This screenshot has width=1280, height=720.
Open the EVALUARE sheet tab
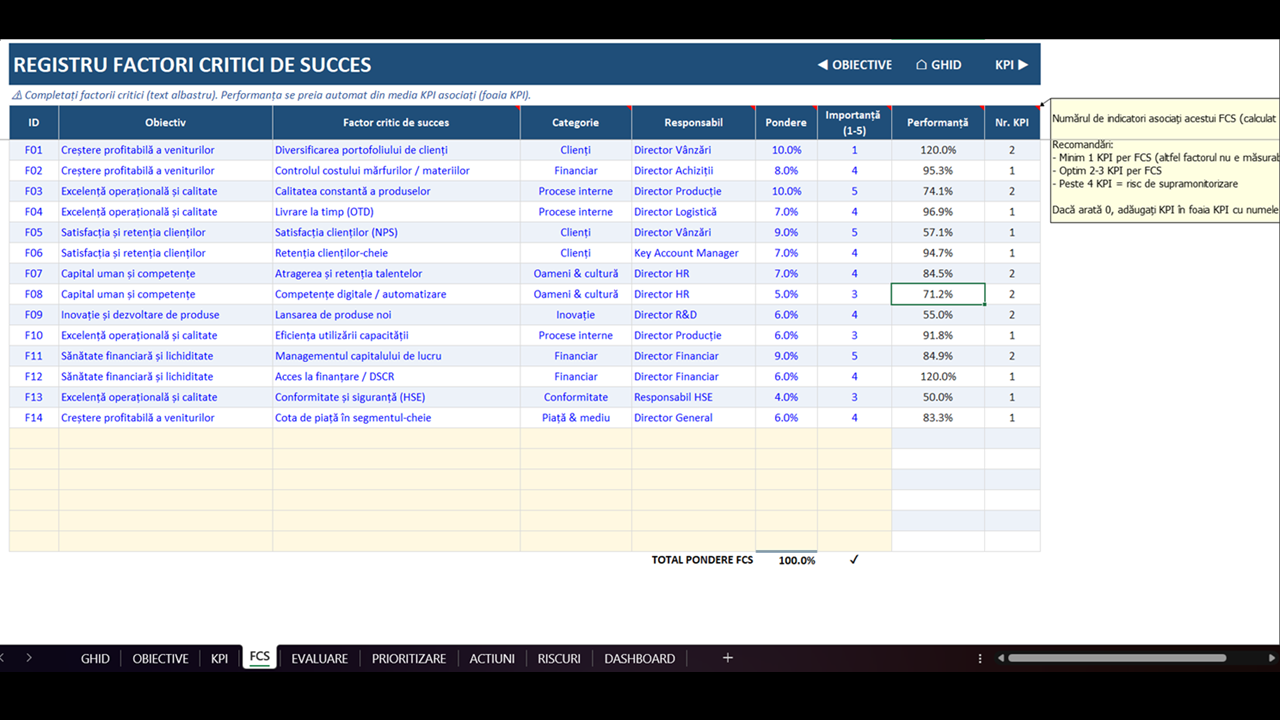click(319, 658)
